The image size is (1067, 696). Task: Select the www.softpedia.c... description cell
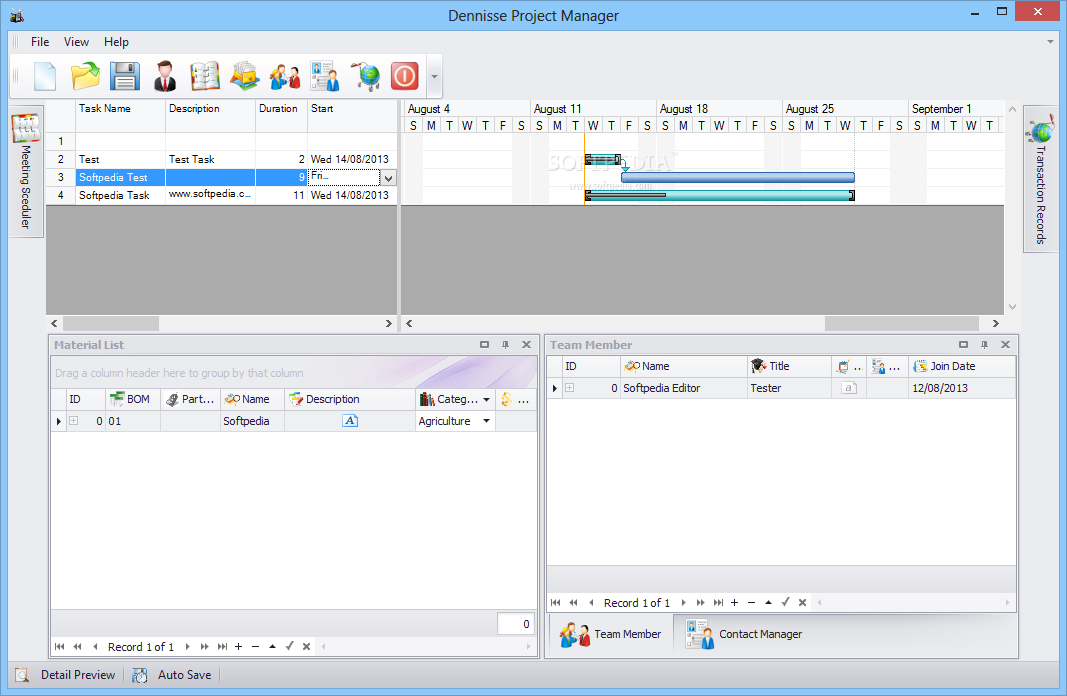tap(210, 195)
